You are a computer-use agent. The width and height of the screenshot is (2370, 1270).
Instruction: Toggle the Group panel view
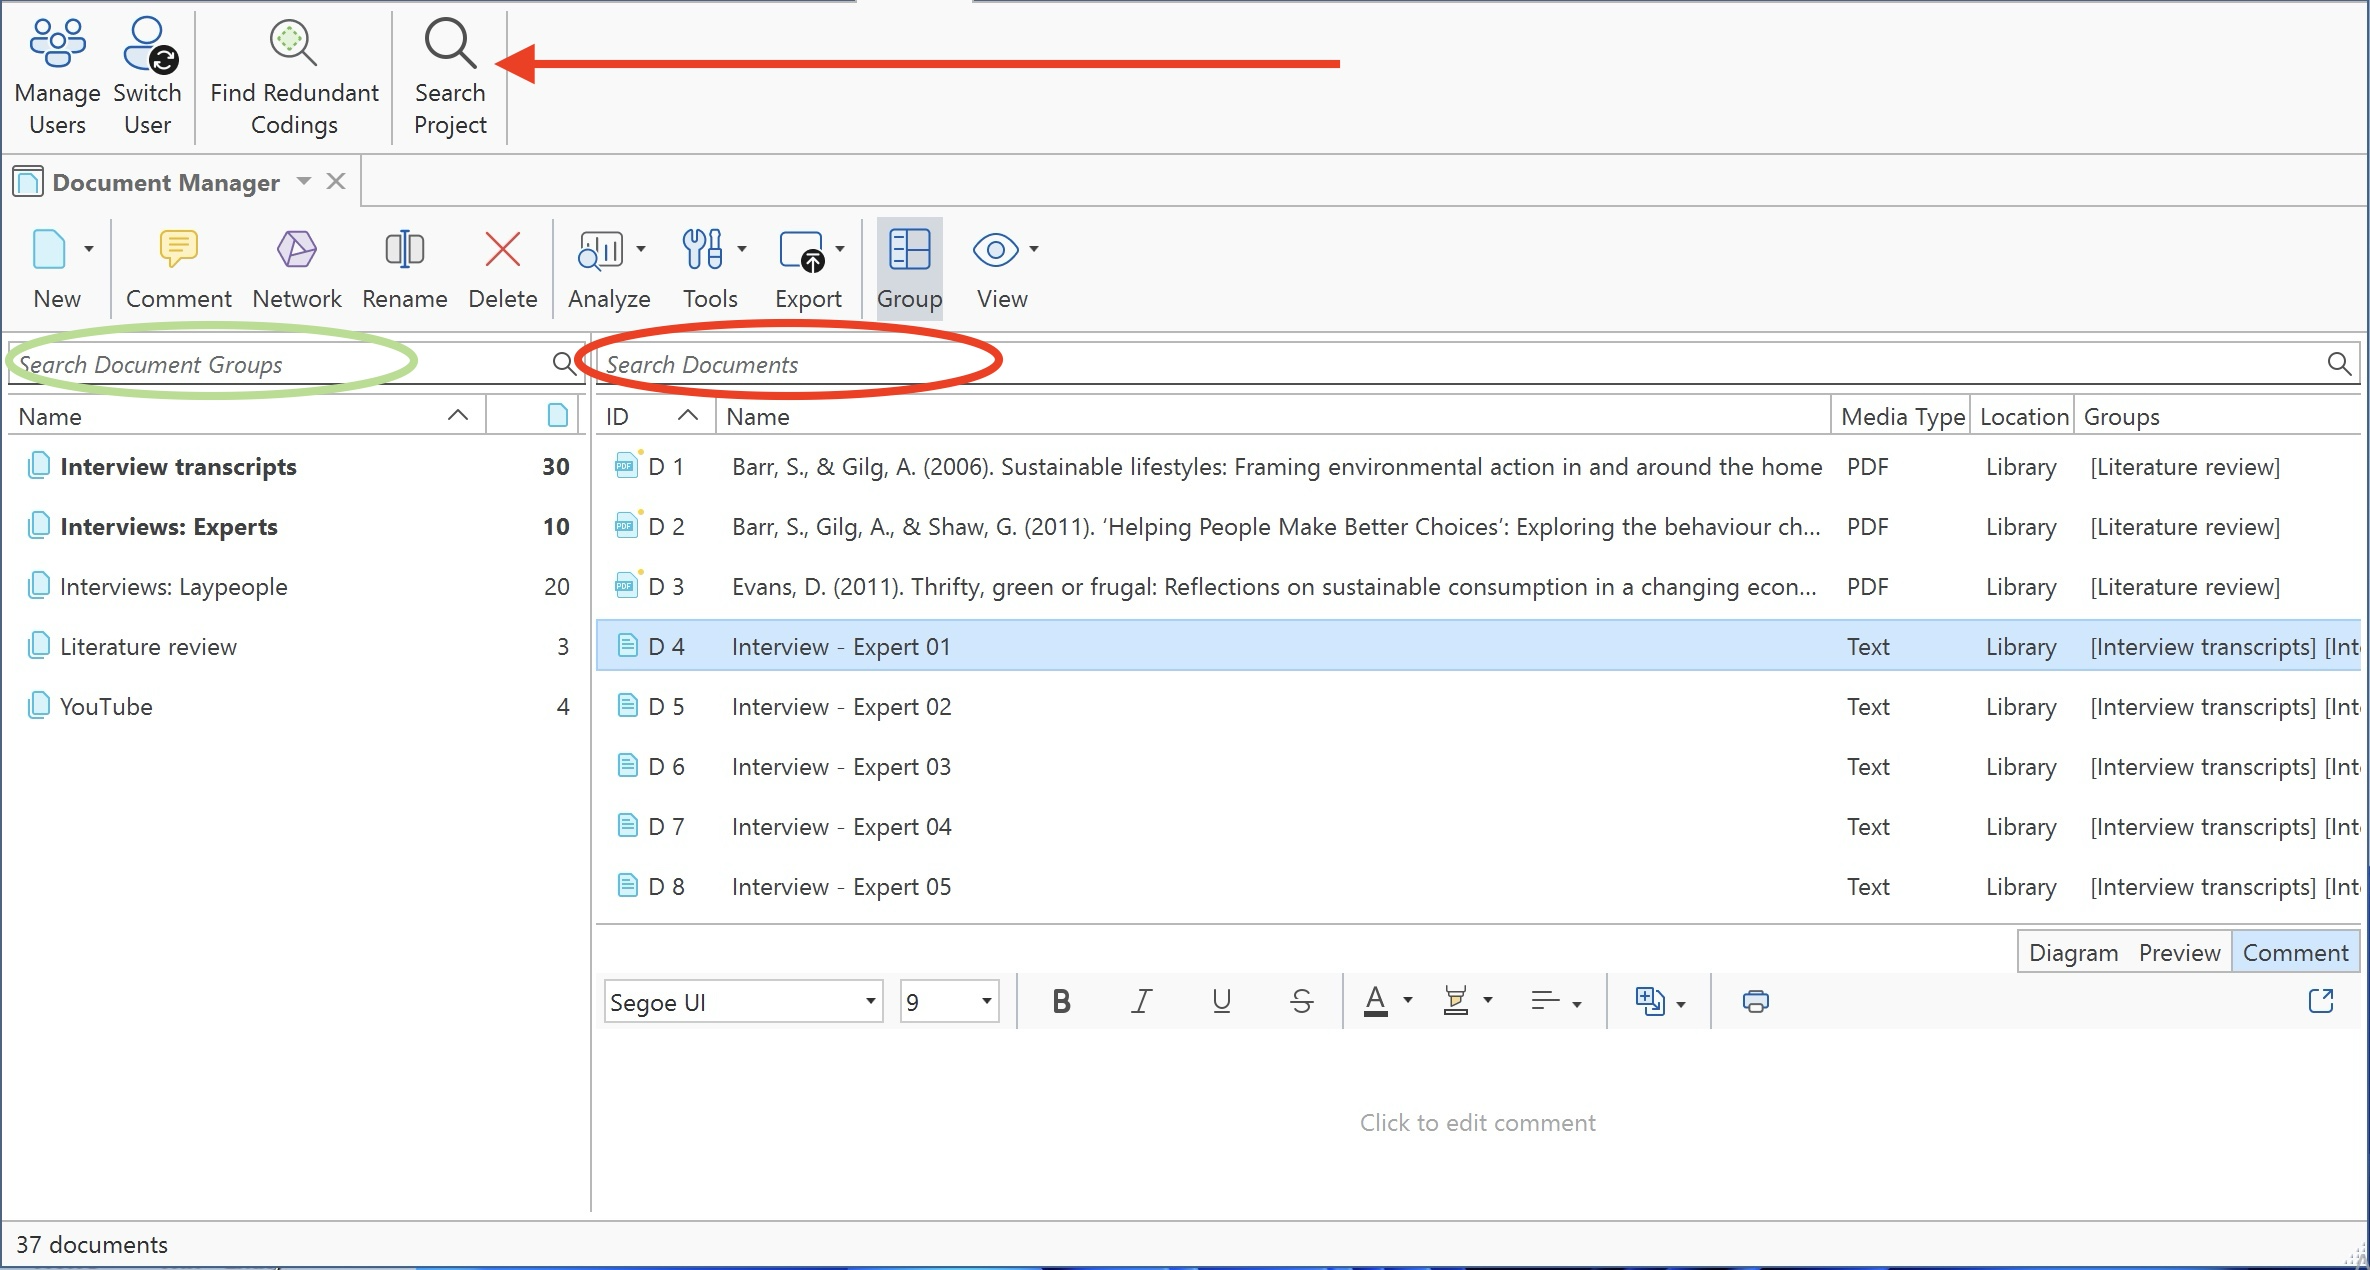909,267
